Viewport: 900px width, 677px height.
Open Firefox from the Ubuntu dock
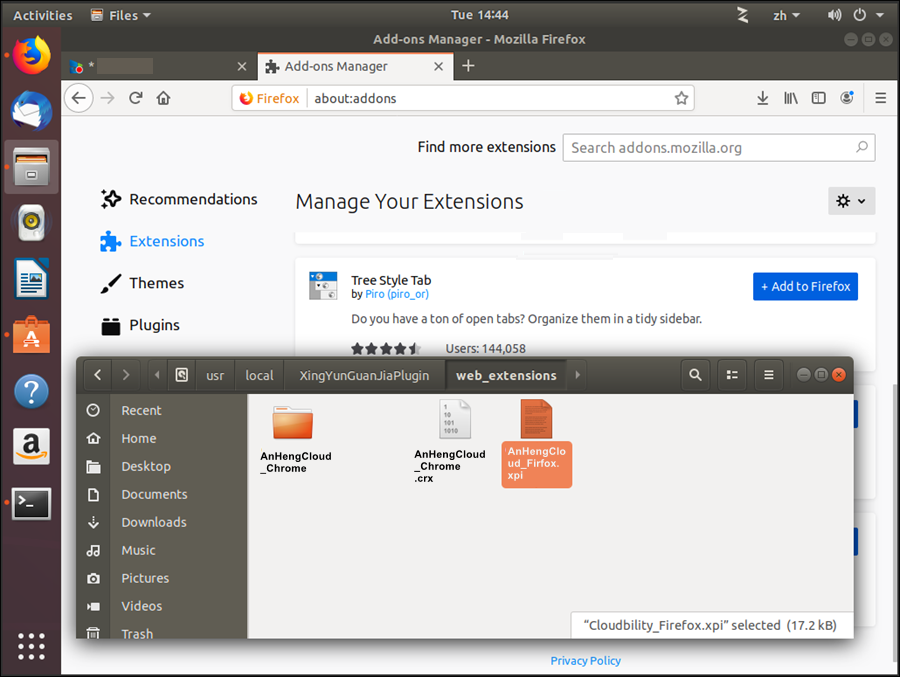point(32,55)
